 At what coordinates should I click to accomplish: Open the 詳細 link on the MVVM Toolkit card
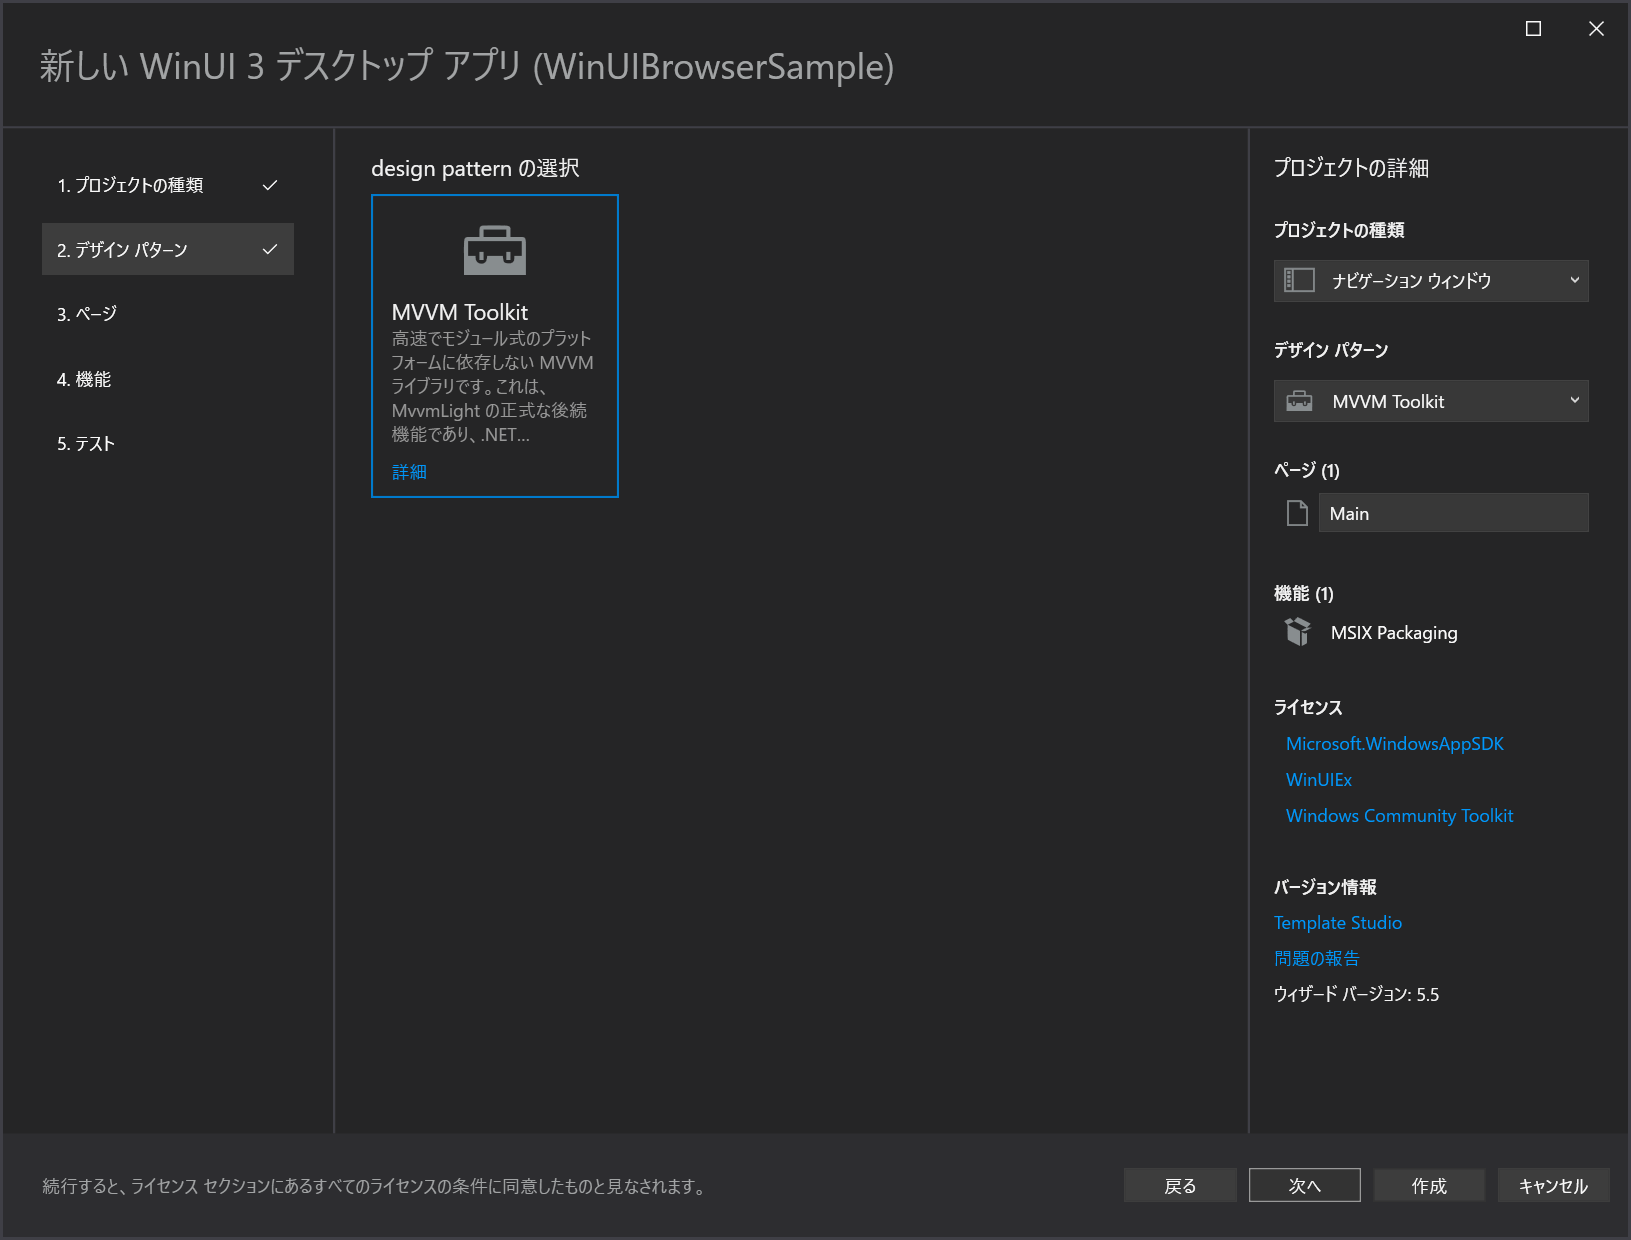[409, 471]
